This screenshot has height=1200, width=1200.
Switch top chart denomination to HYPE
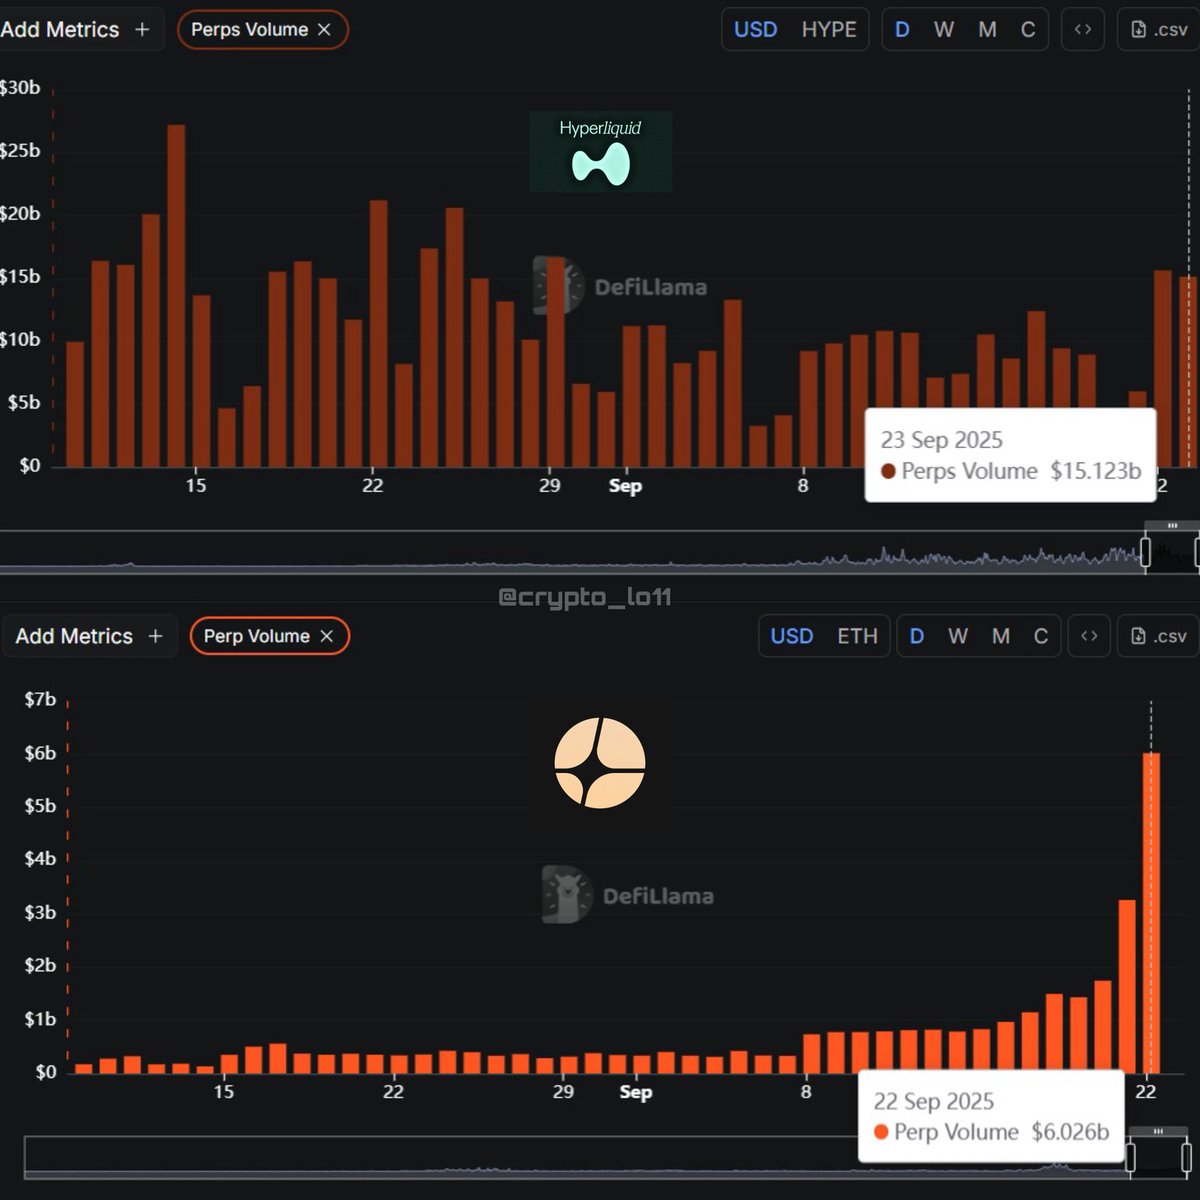pos(829,30)
